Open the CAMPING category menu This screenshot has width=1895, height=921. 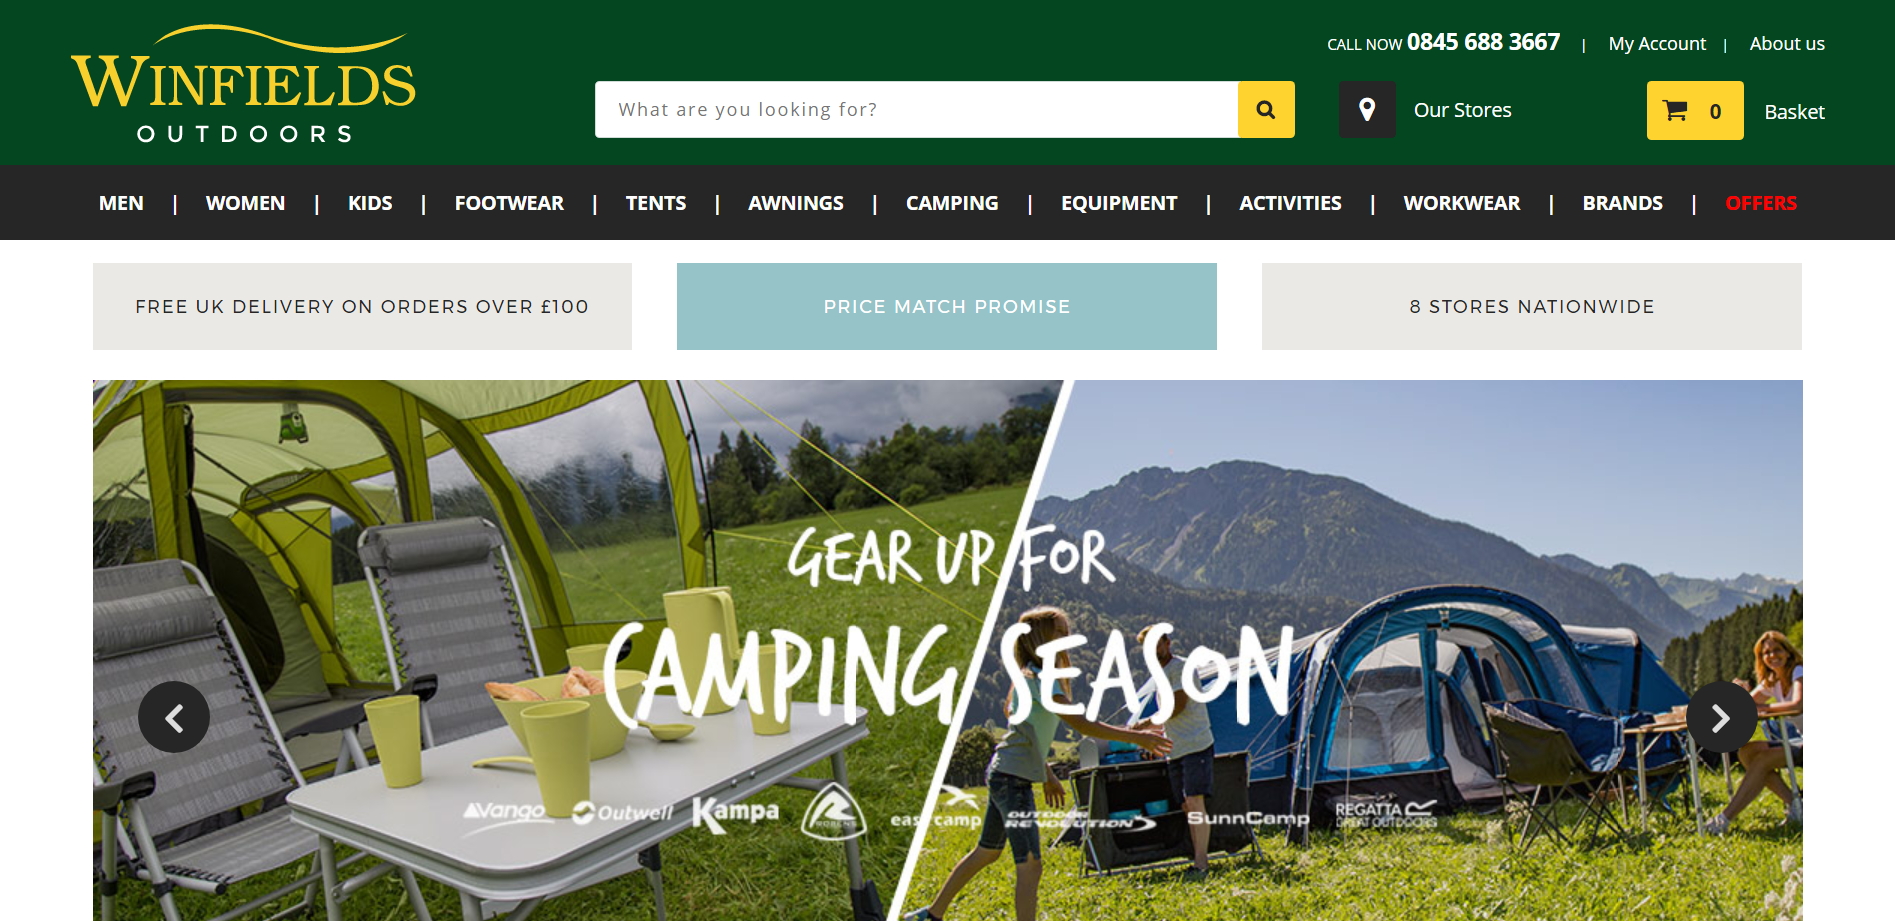point(952,203)
